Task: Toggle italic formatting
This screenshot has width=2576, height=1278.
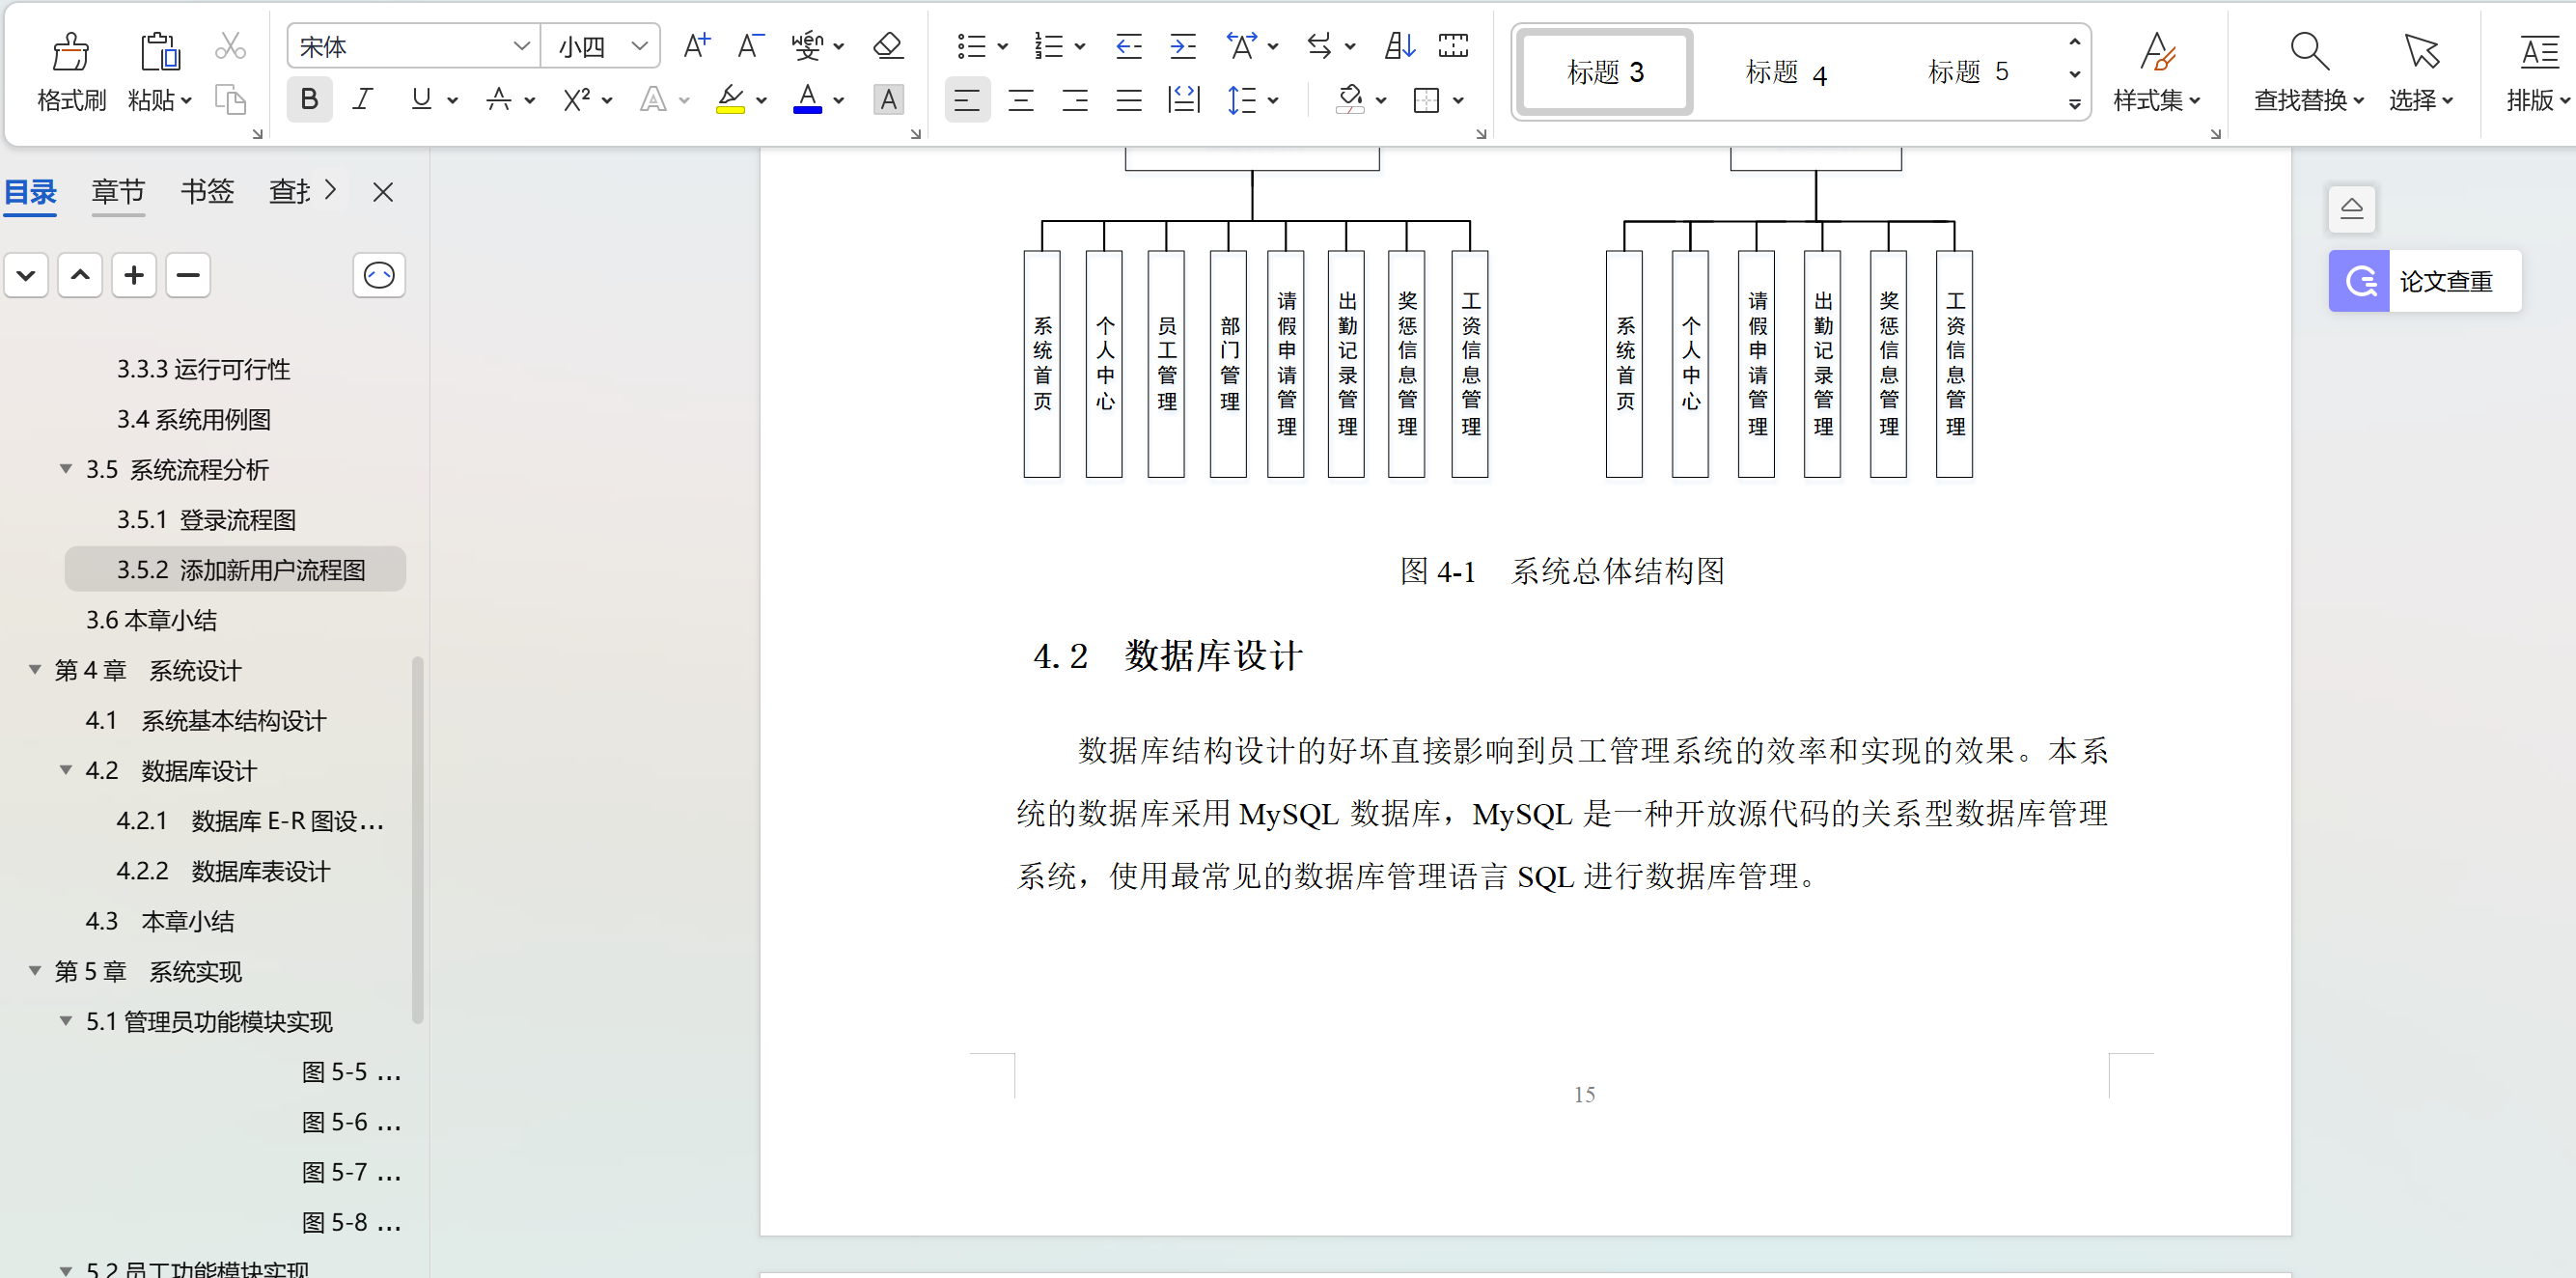Action: [362, 99]
